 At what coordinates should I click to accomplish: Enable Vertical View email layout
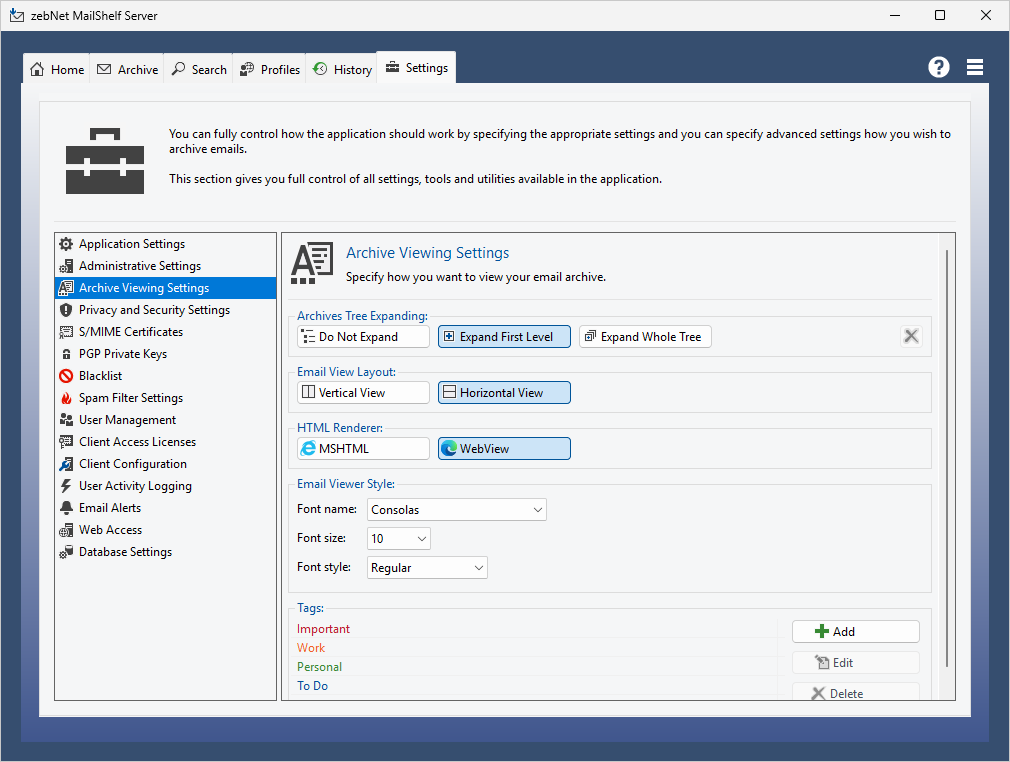point(363,393)
